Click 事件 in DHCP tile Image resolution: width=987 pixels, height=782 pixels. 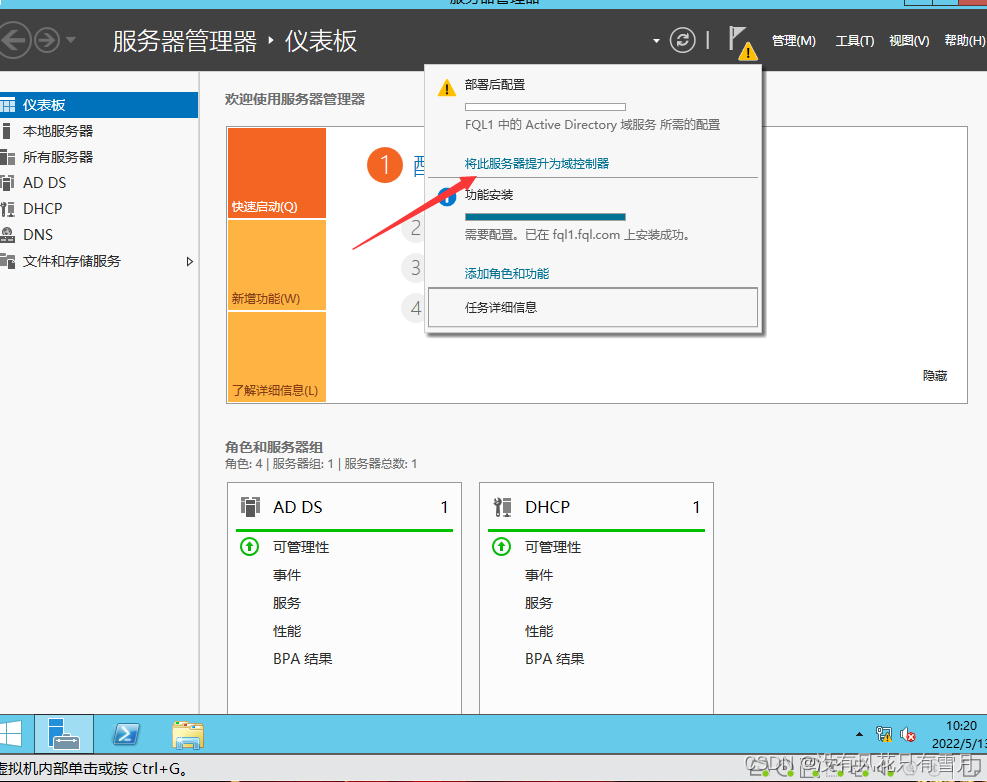pos(539,575)
